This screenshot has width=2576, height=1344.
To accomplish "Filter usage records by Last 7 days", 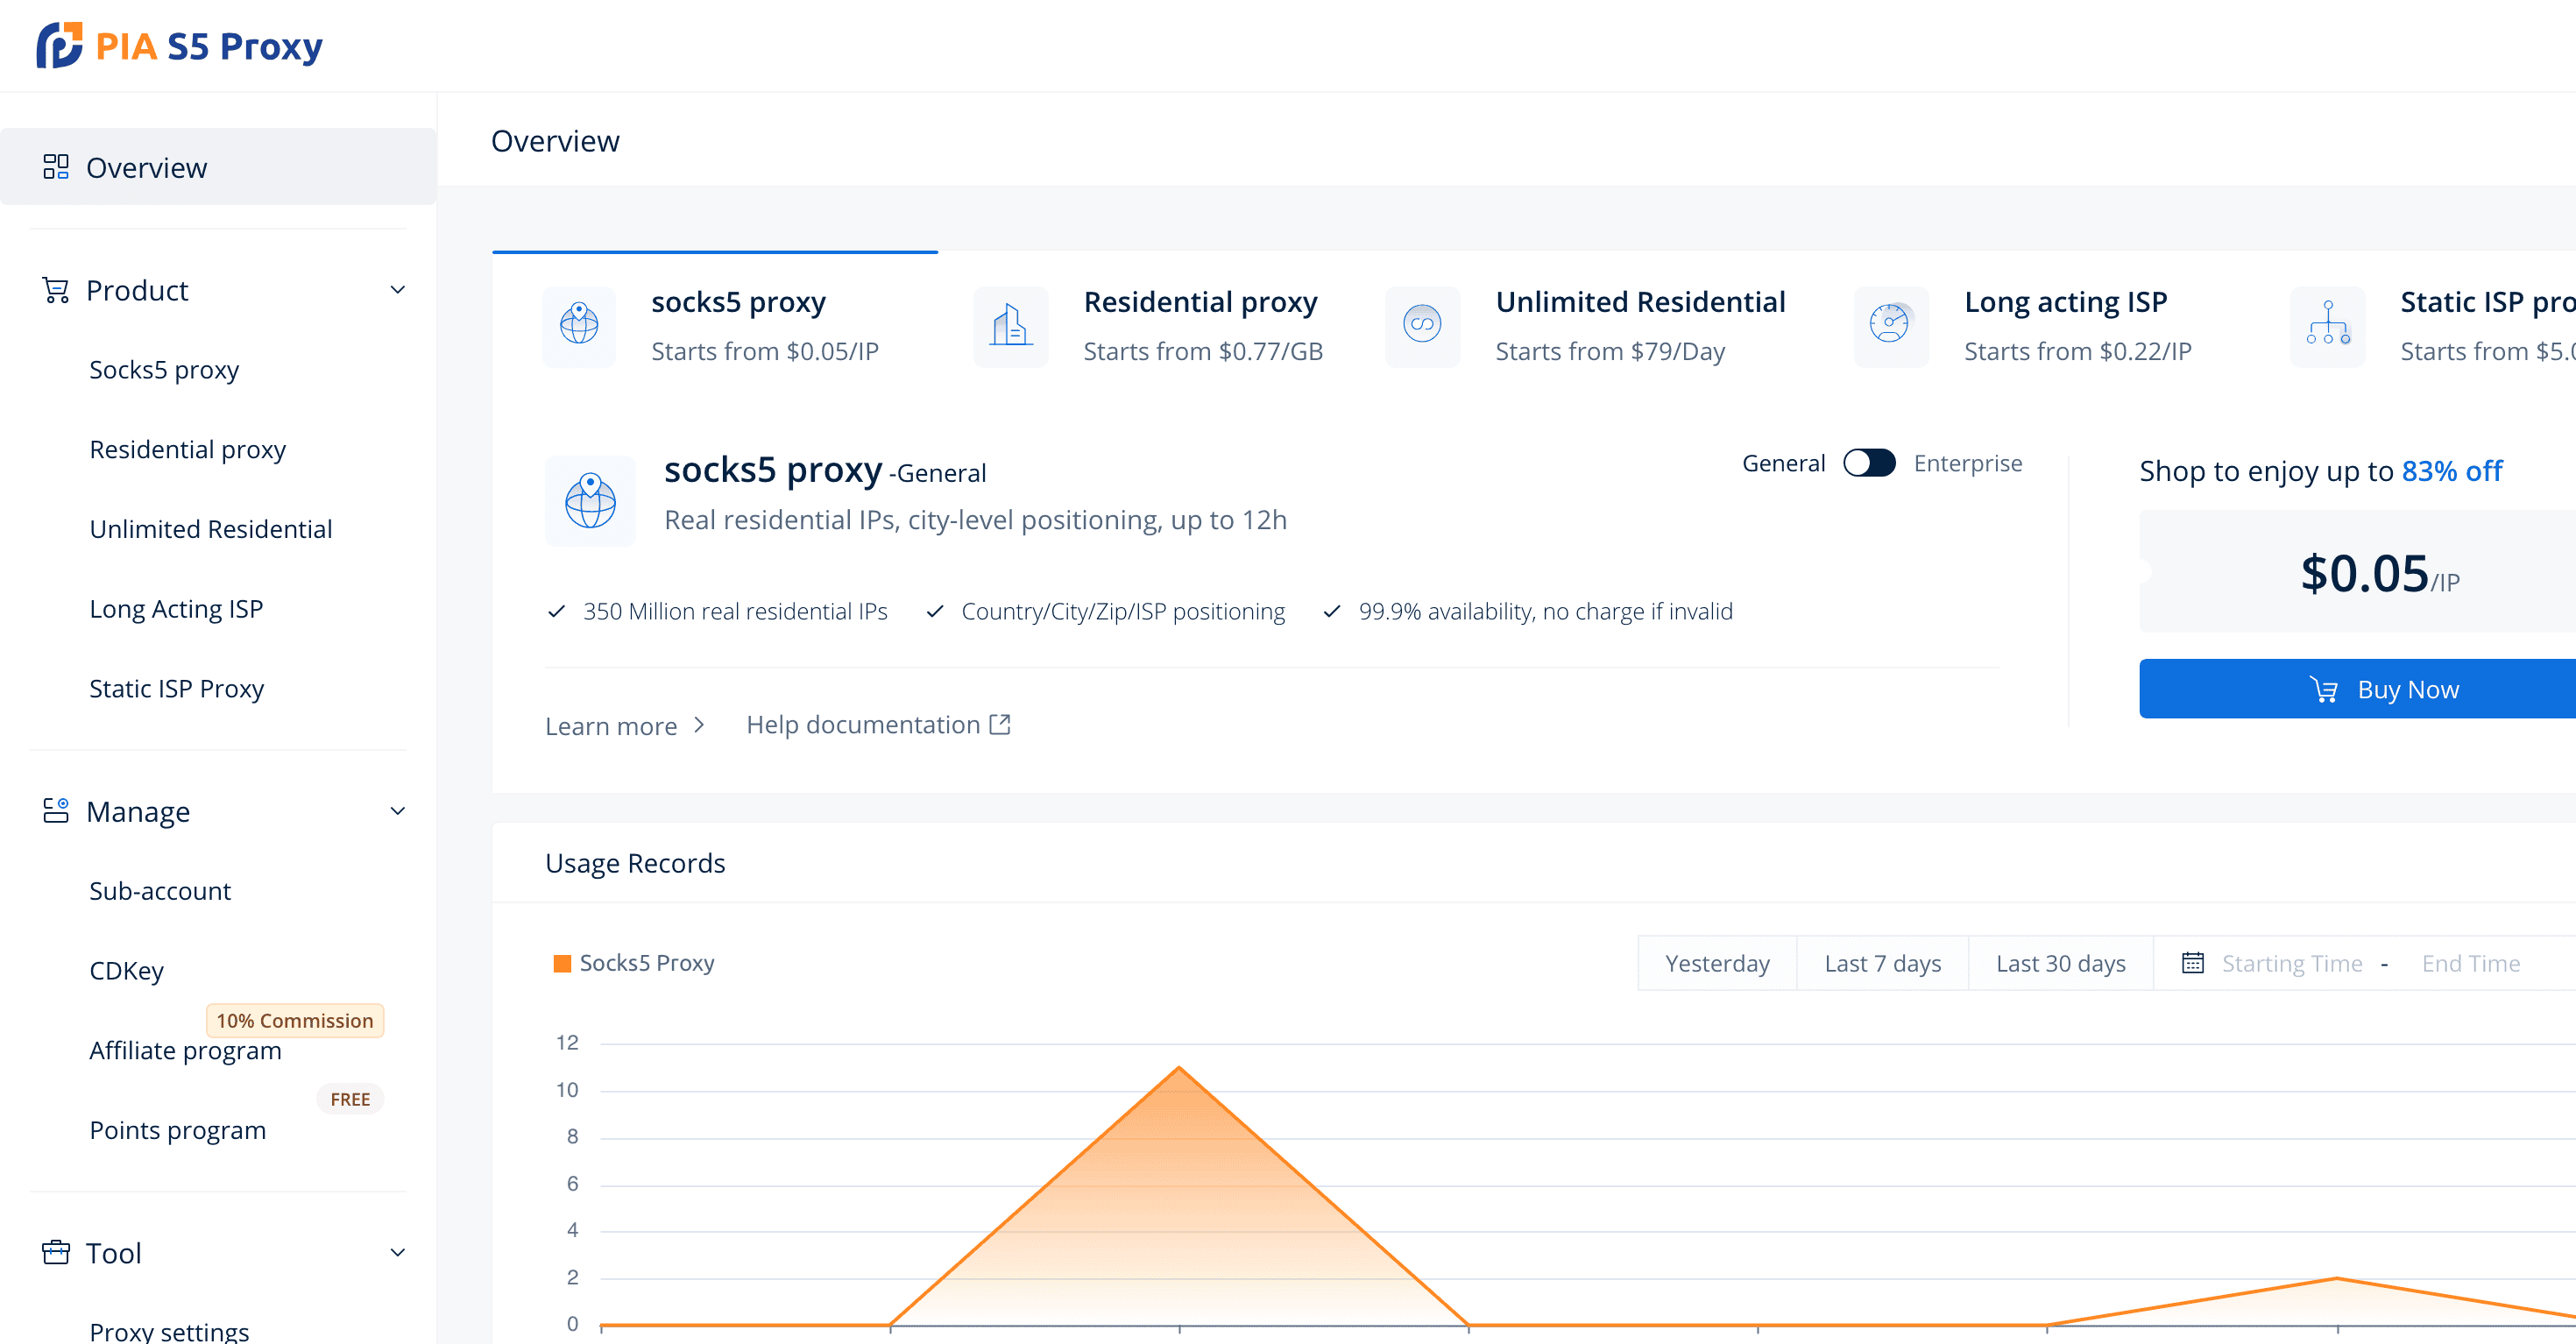I will coord(1882,963).
